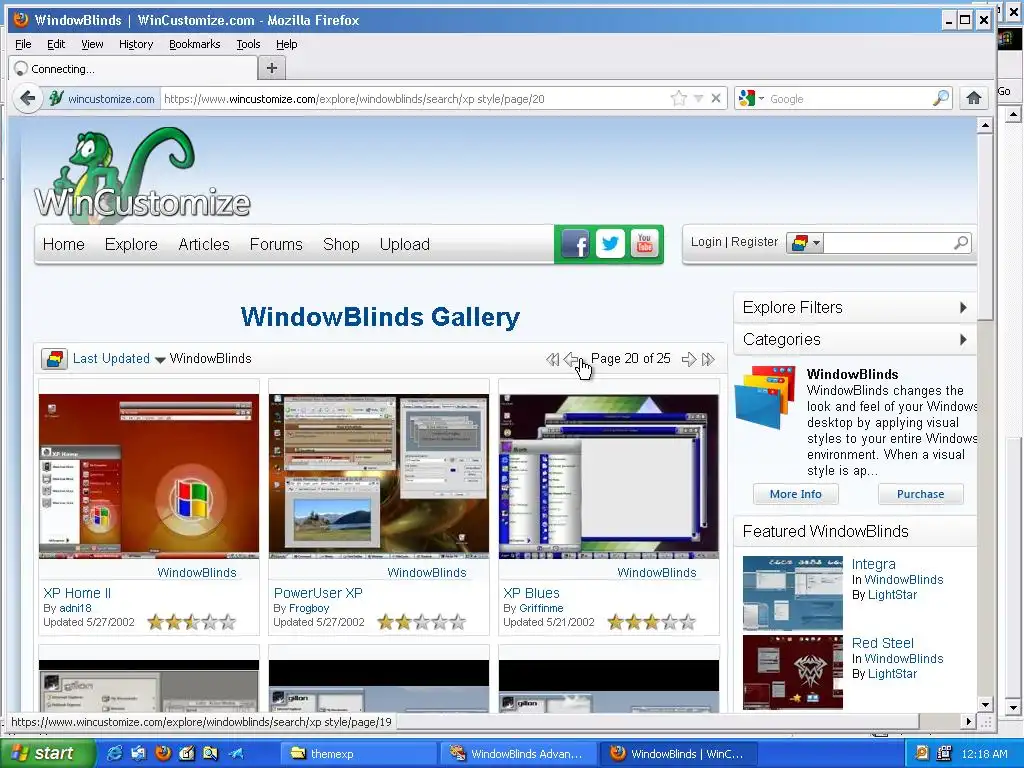Open the Articles nav link

(204, 244)
